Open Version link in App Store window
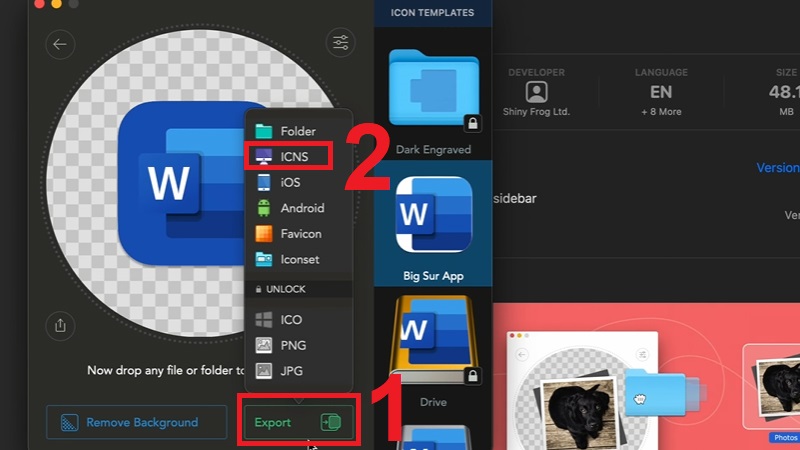800x450 pixels. click(x=778, y=167)
